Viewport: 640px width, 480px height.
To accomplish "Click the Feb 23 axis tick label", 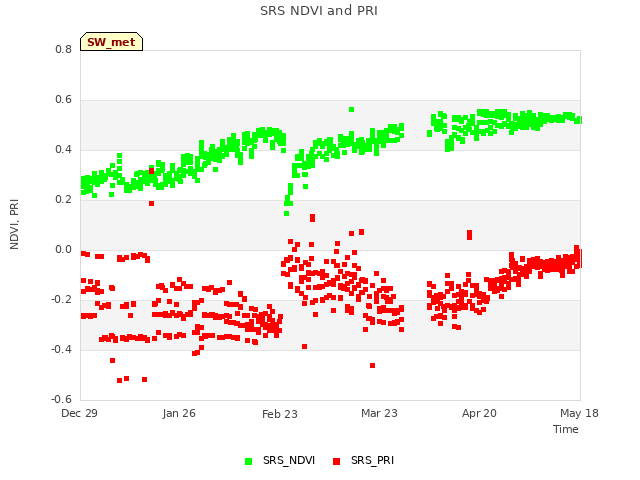I will click(x=280, y=414).
